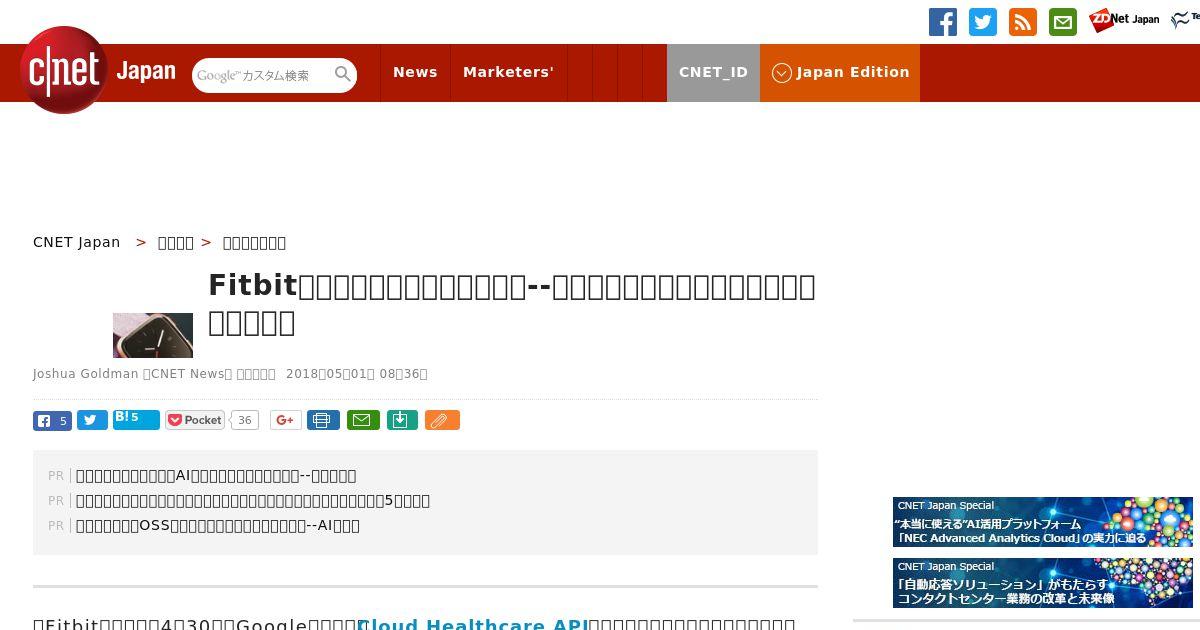Share article on Facebook, count 5
Image resolution: width=1200 pixels, height=630 pixels.
52,421
